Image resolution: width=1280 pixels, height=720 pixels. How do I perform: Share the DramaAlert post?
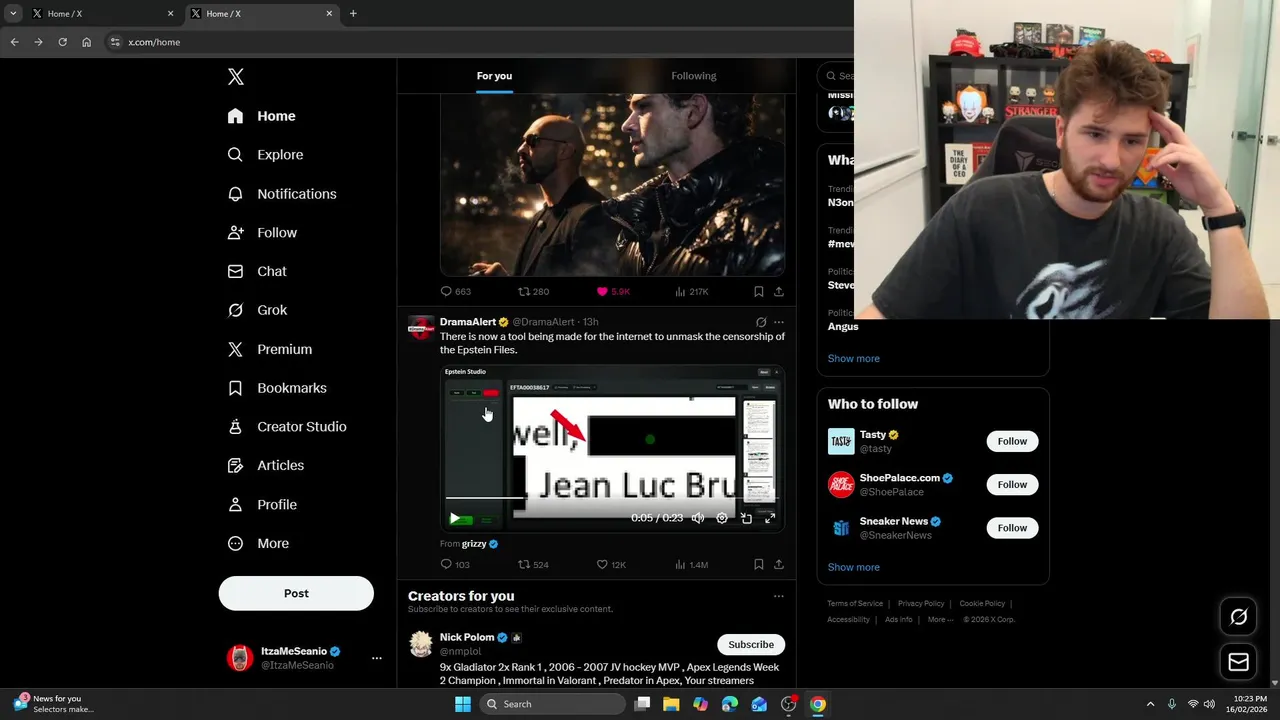[779, 564]
